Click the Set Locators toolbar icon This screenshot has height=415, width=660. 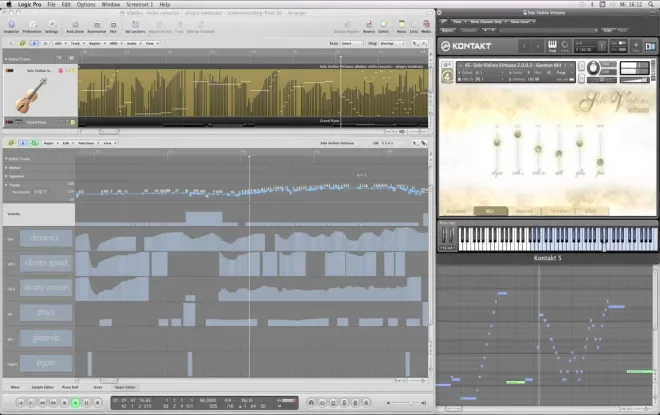pyautogui.click(x=135, y=25)
